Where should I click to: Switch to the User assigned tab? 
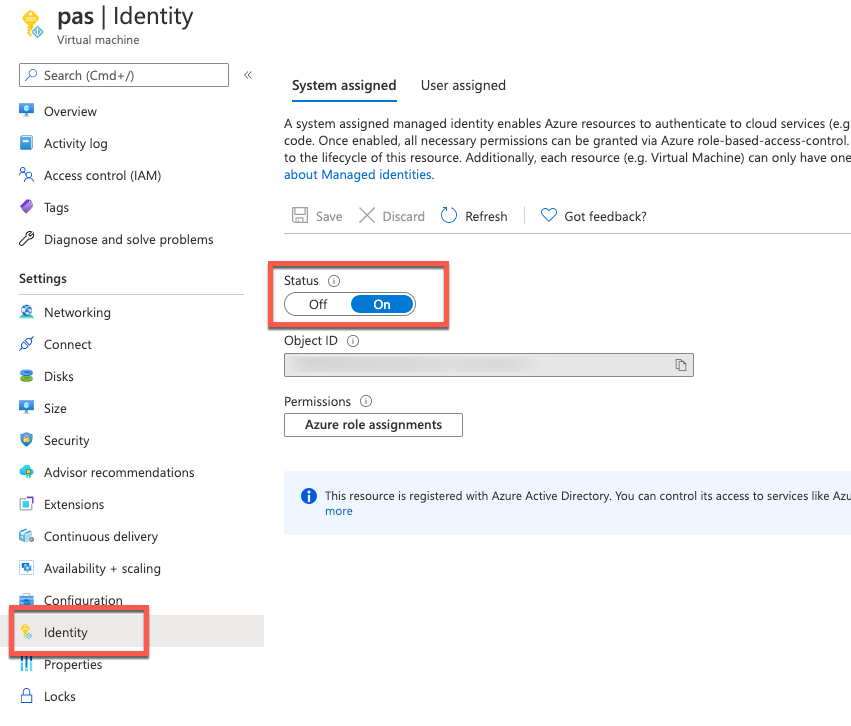pos(463,85)
